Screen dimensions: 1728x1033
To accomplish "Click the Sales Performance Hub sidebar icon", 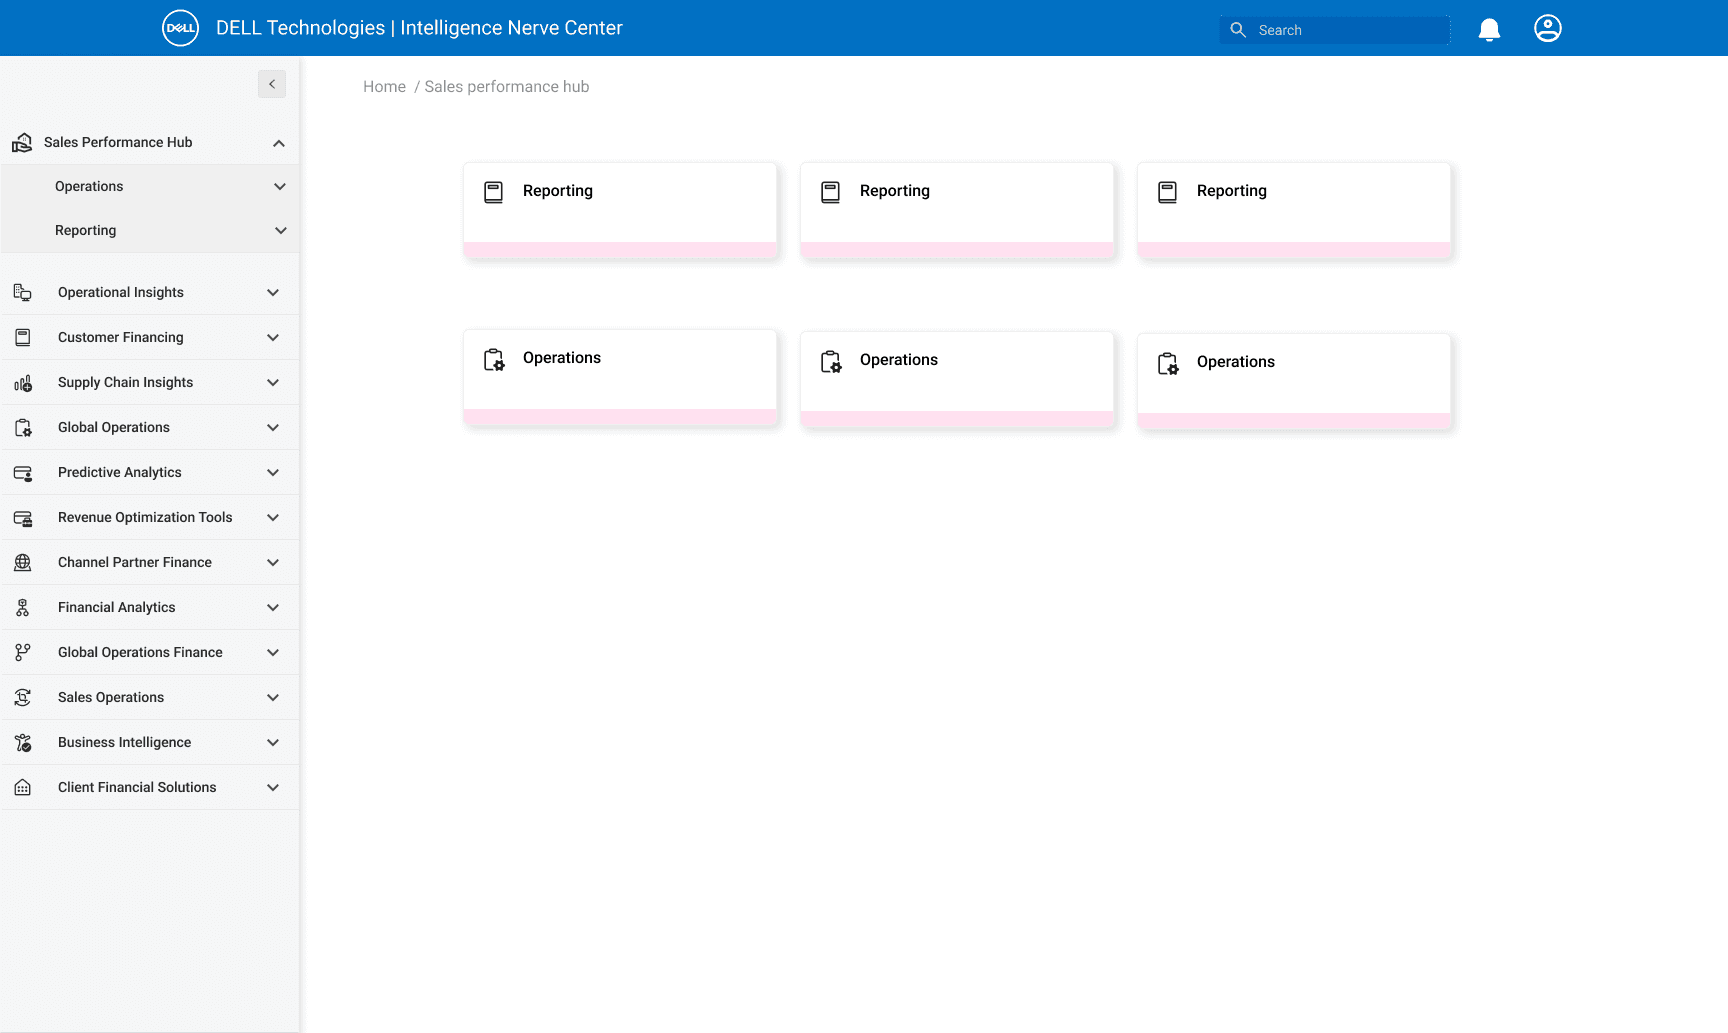I will (x=22, y=143).
